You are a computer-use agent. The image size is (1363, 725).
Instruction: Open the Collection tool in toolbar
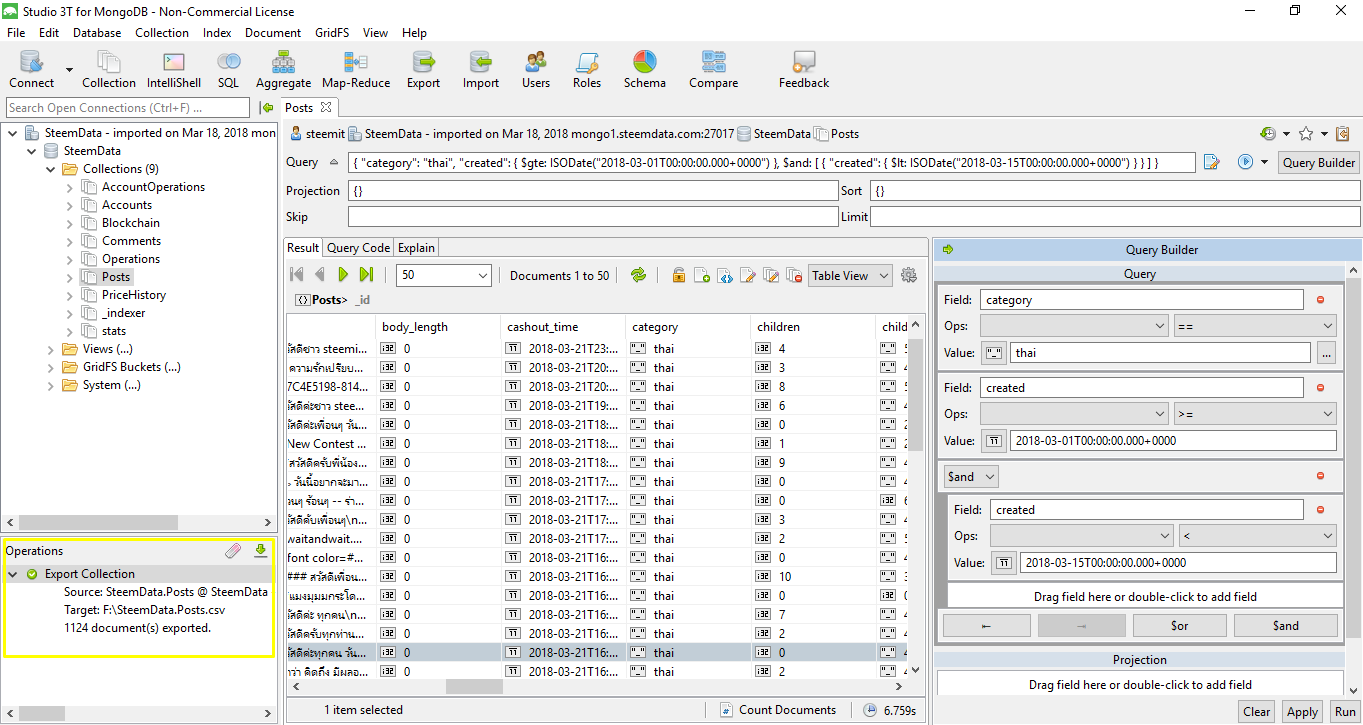[108, 70]
